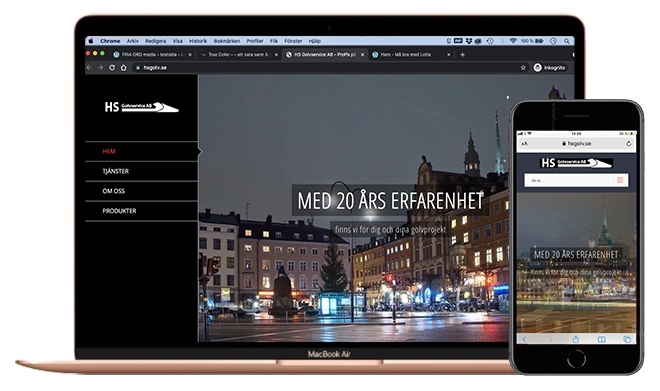Click the HS Golvservice AB logo on laptop
The image size is (660, 391).
(x=141, y=107)
